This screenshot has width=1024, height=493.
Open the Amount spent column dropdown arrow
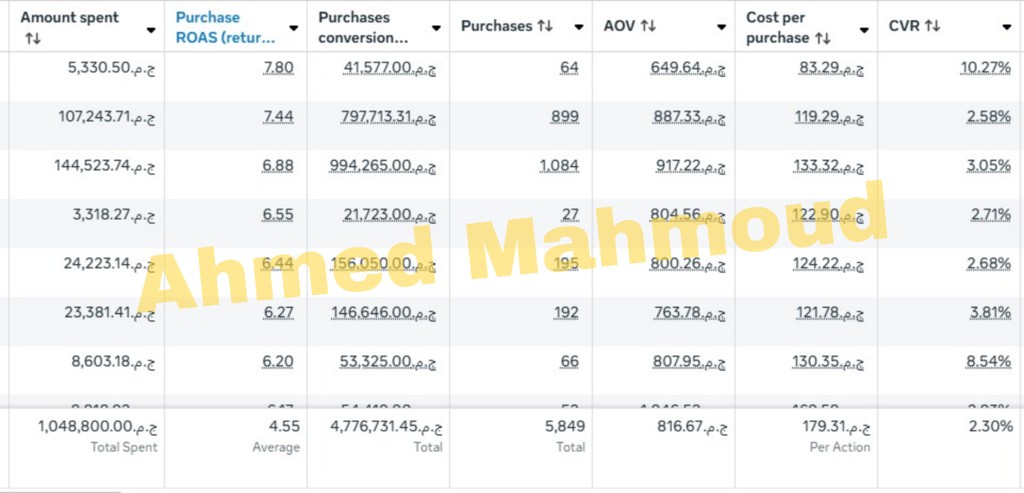pos(151,29)
